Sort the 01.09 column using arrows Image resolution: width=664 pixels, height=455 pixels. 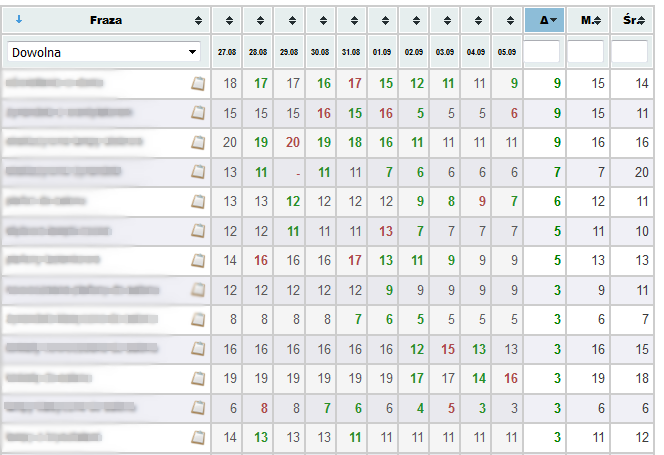point(385,20)
